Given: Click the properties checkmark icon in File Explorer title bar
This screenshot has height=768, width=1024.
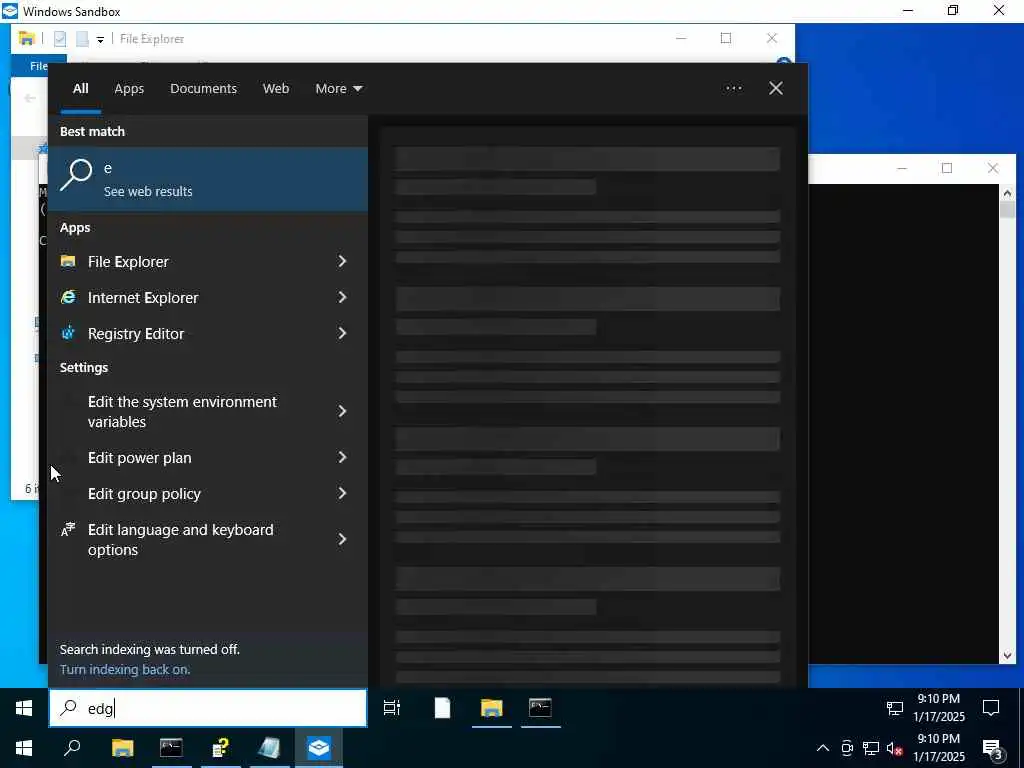Looking at the screenshot, I should [x=59, y=39].
